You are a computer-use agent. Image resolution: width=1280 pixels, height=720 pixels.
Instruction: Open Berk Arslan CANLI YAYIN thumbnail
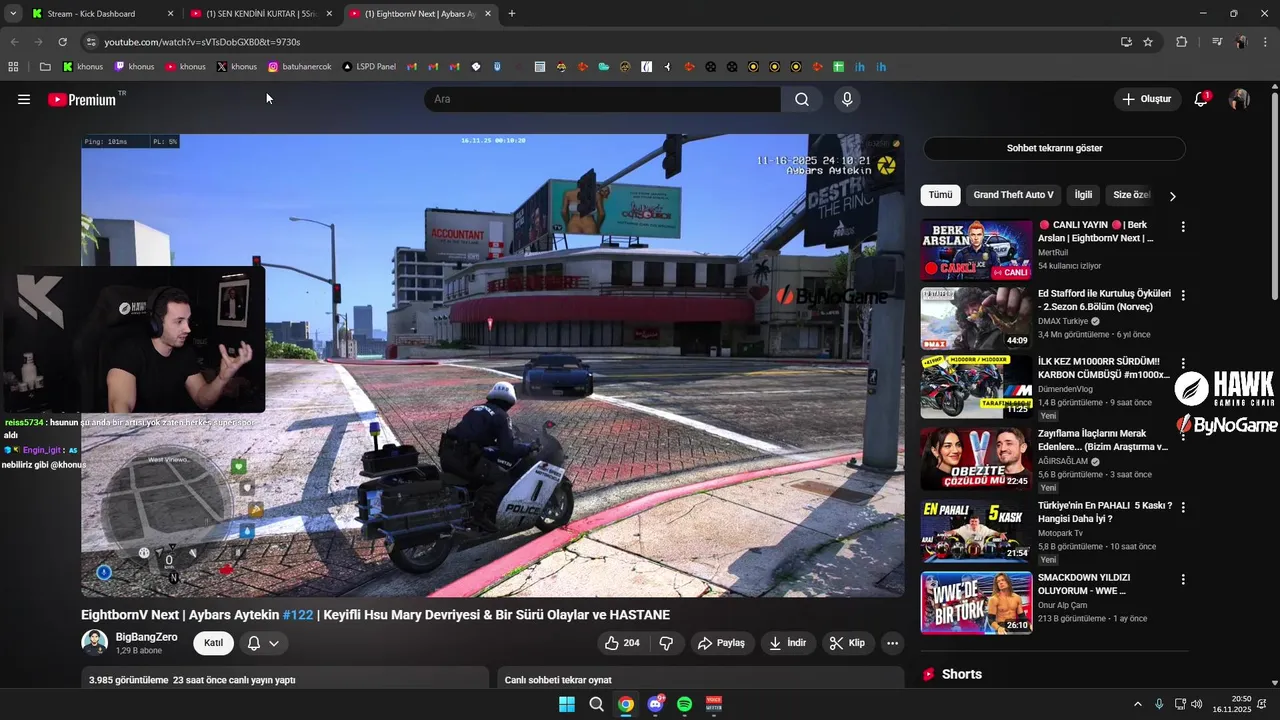(976, 250)
